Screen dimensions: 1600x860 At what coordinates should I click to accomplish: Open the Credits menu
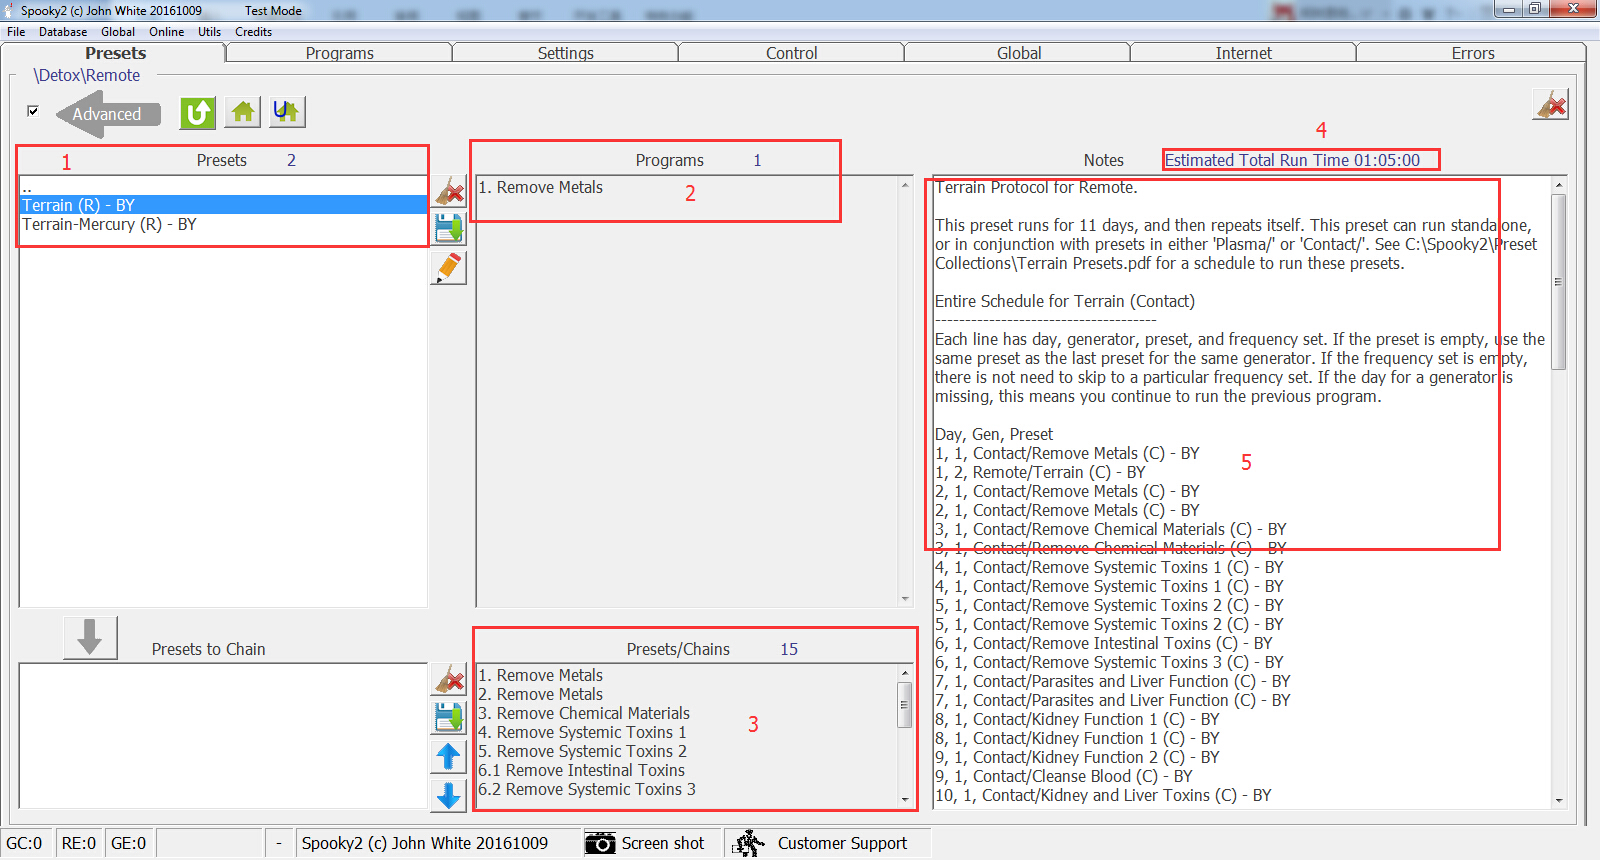[254, 32]
